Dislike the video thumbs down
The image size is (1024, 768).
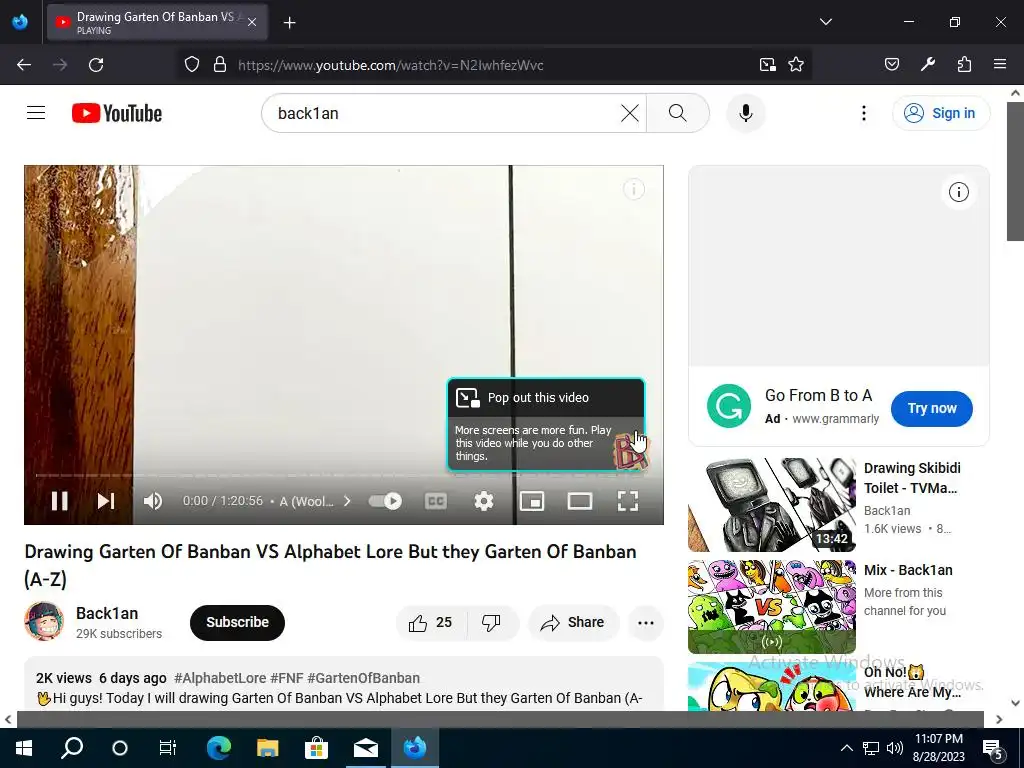(x=492, y=622)
